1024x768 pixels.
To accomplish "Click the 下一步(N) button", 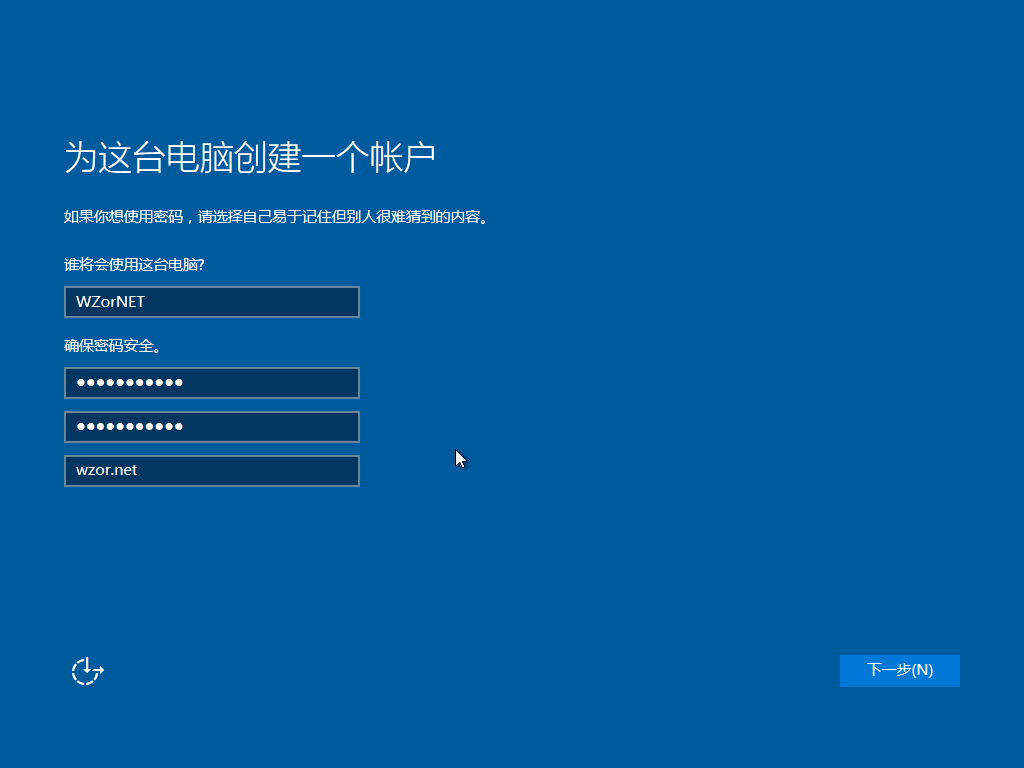I will pos(899,670).
